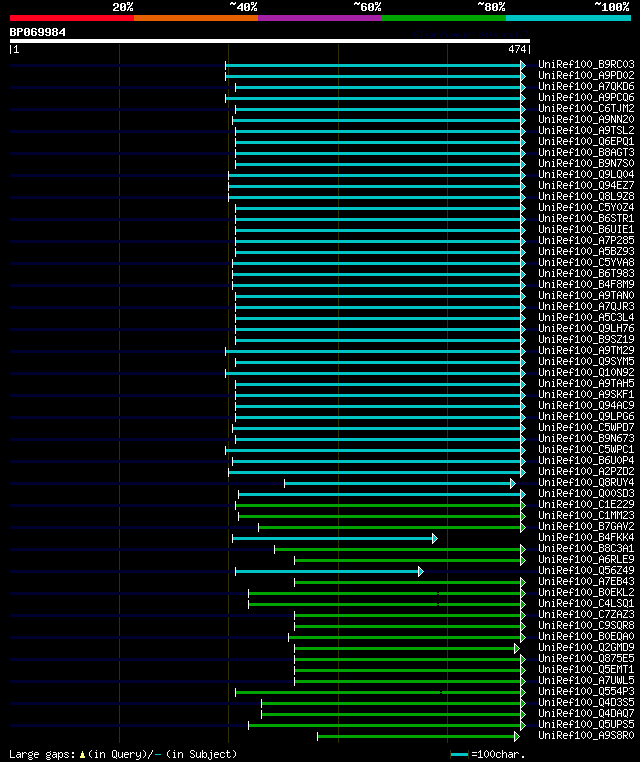
Task: Select the UniRef100_B8C3A1 label
Action: tap(586, 548)
